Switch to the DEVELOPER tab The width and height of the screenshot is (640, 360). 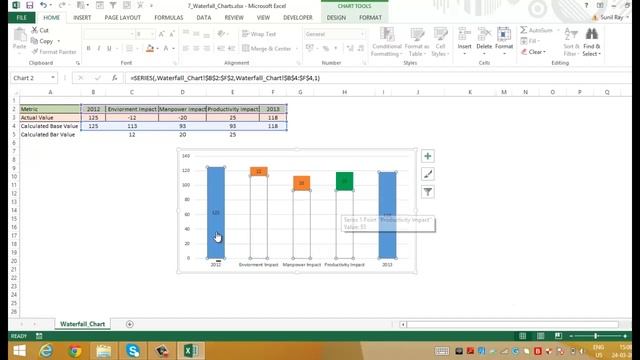[x=298, y=18]
